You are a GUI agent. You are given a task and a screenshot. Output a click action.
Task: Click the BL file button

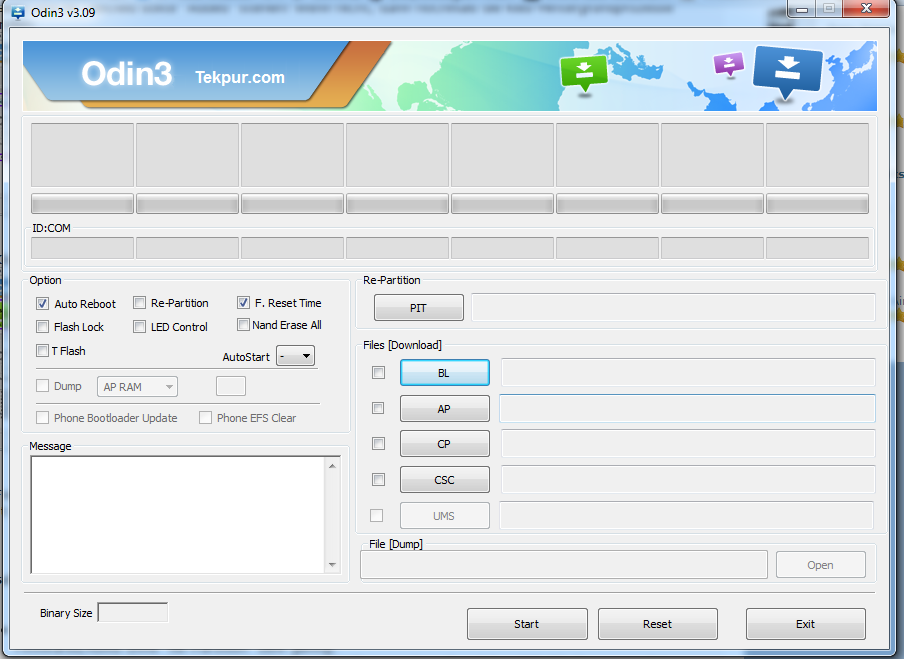(445, 373)
